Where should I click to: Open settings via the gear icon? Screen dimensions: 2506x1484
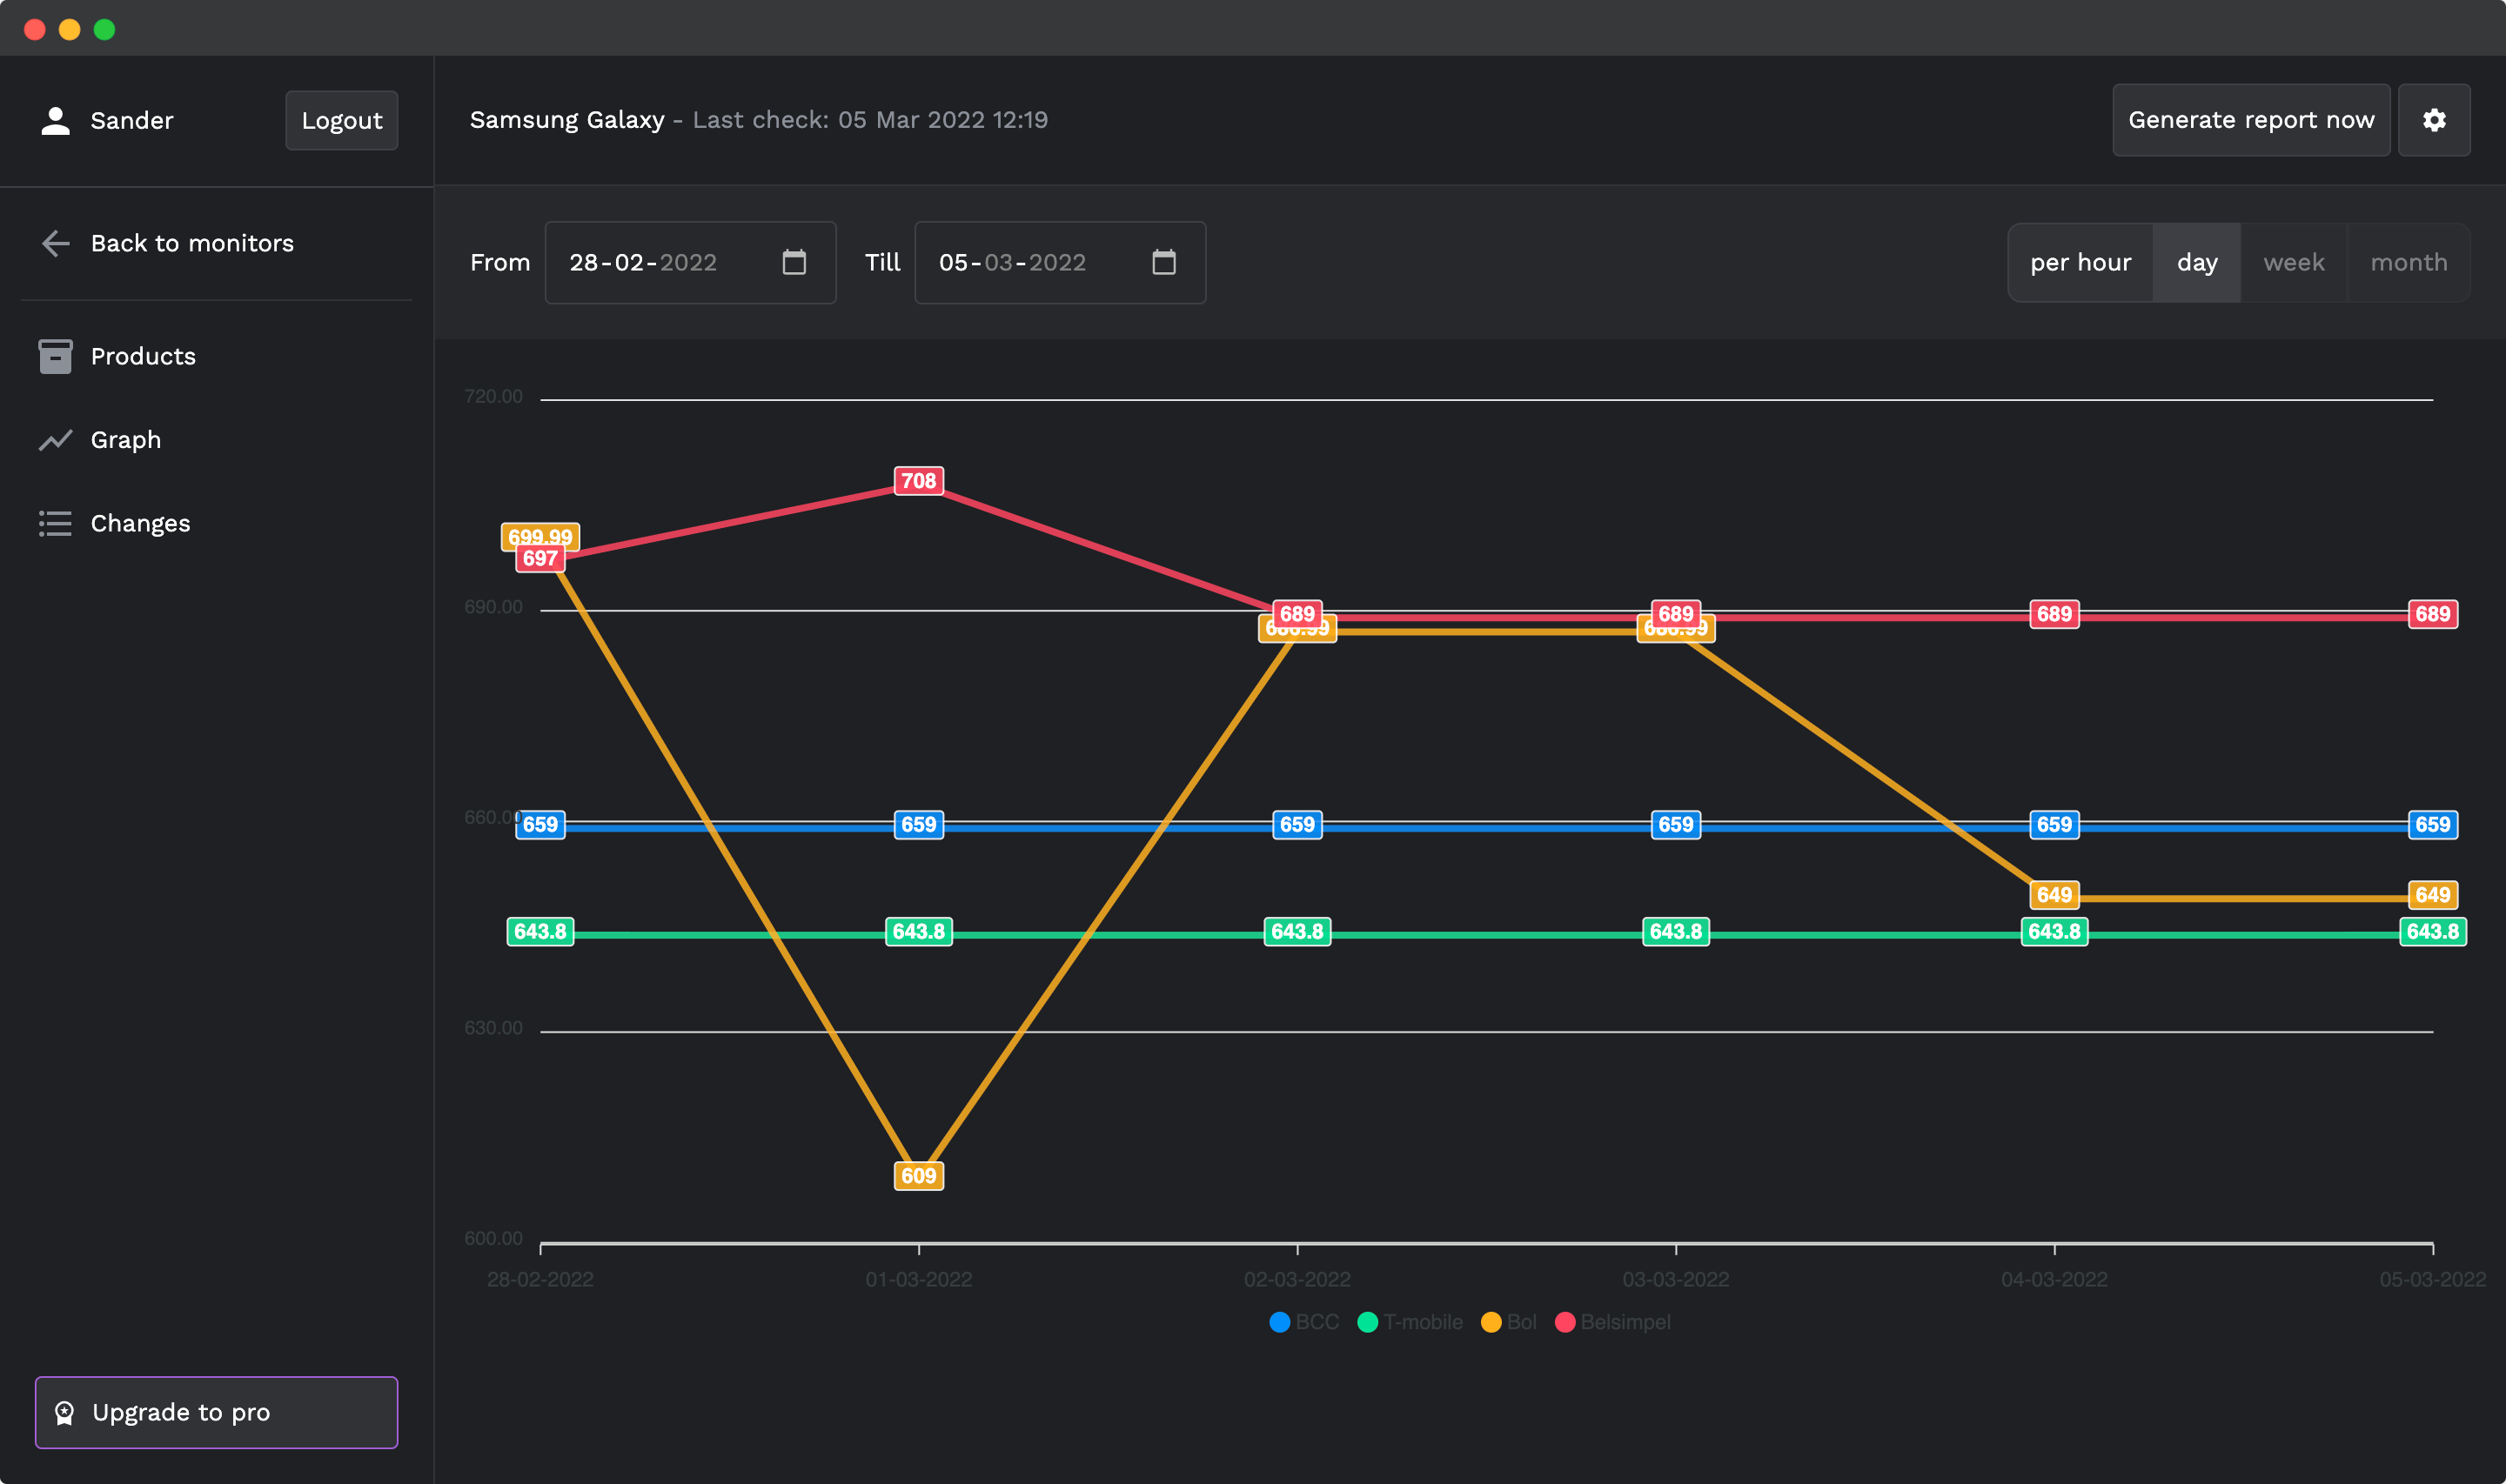click(x=2433, y=120)
